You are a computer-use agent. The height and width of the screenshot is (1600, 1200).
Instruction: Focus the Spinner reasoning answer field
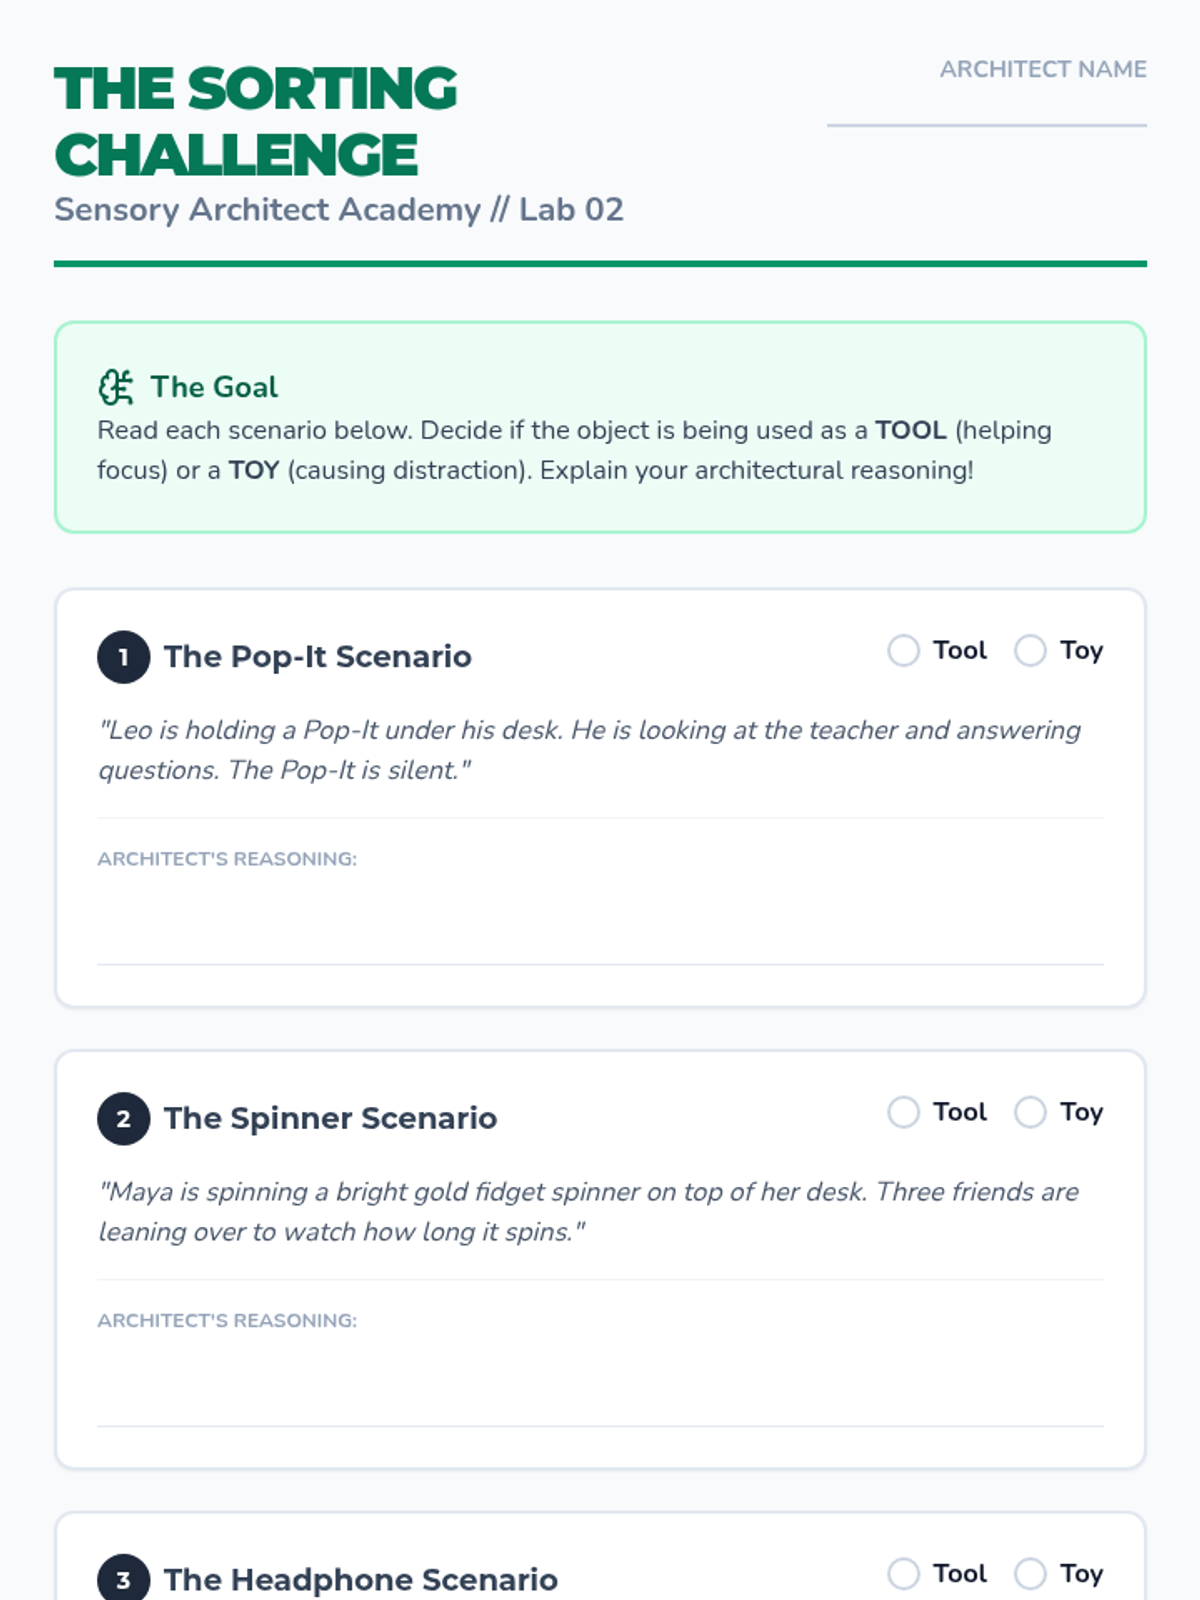click(600, 1382)
